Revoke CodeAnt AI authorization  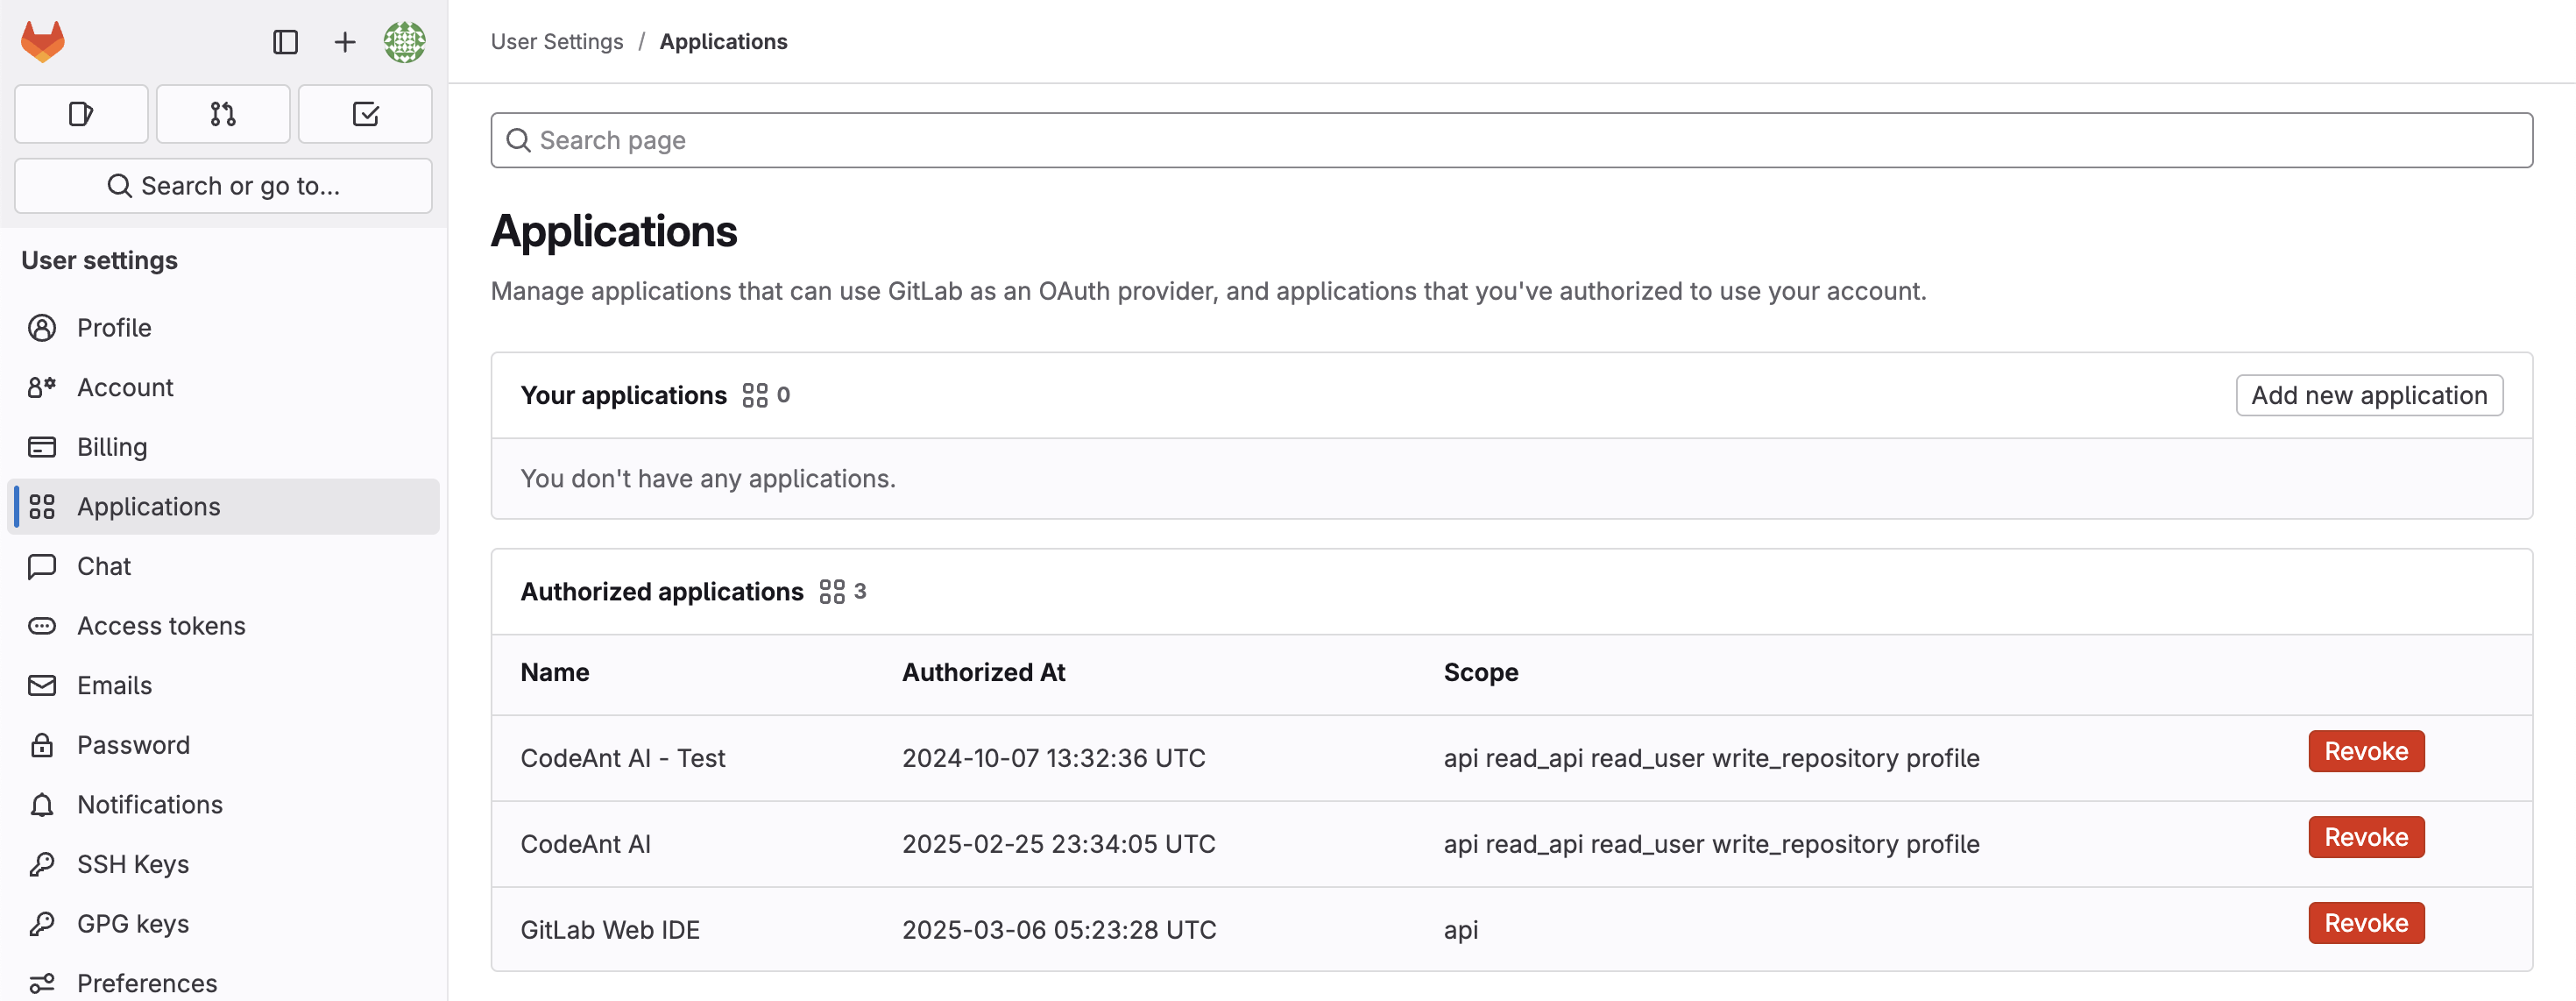tap(2366, 837)
